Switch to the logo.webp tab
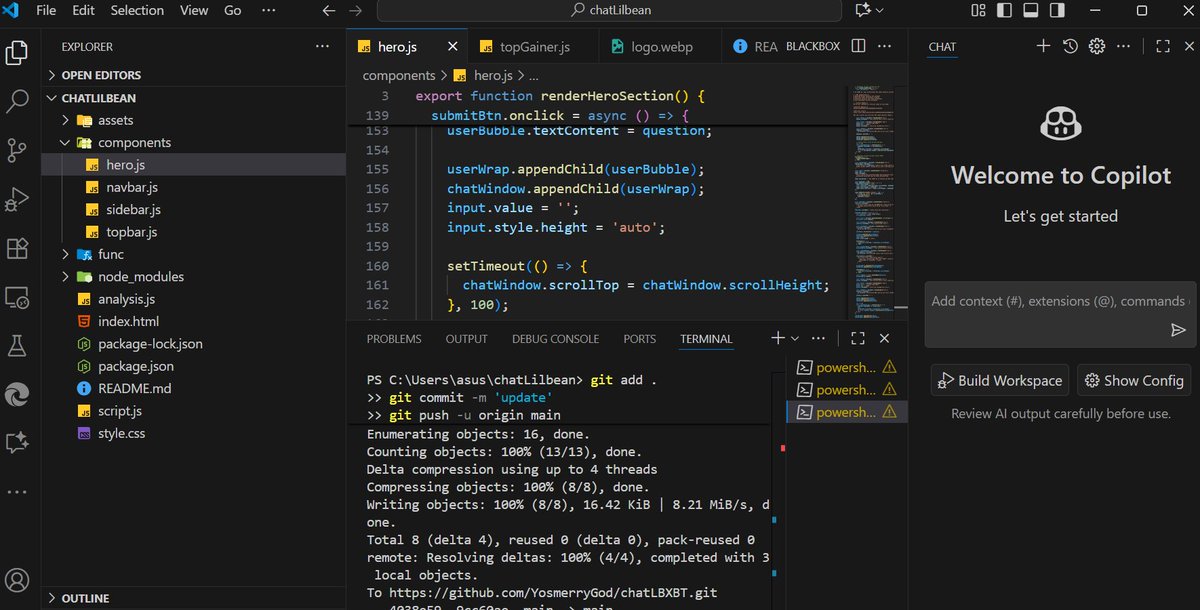 pyautogui.click(x=662, y=46)
